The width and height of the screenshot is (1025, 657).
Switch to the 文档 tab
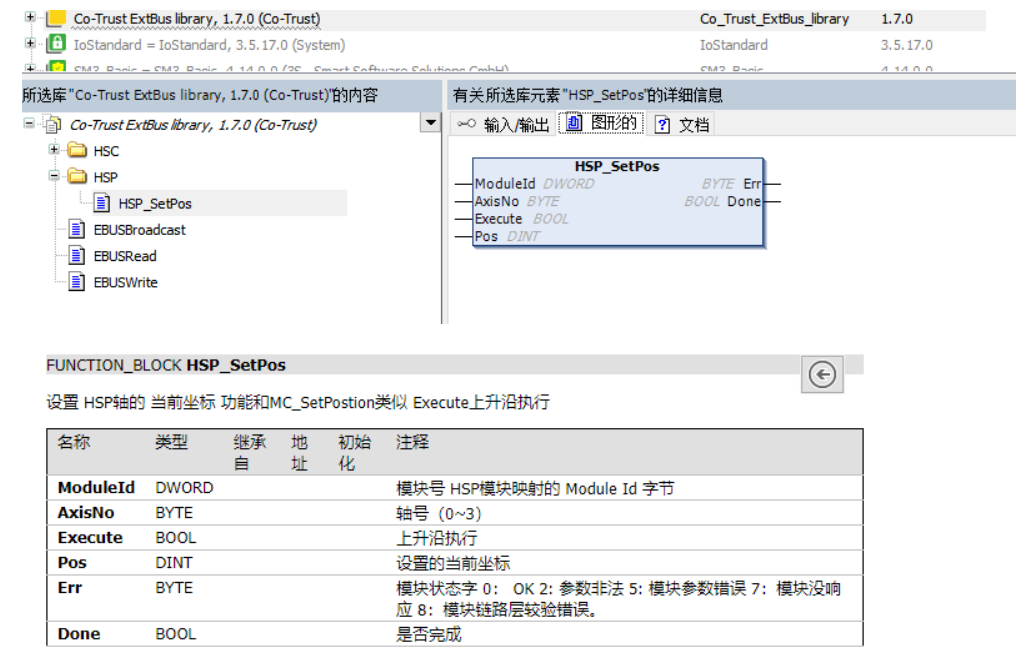pos(682,124)
